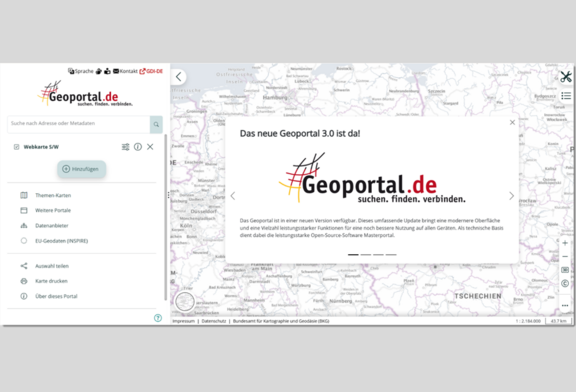Zoom out with the minus button
Screen dimensions: 576x392
(x=565, y=256)
